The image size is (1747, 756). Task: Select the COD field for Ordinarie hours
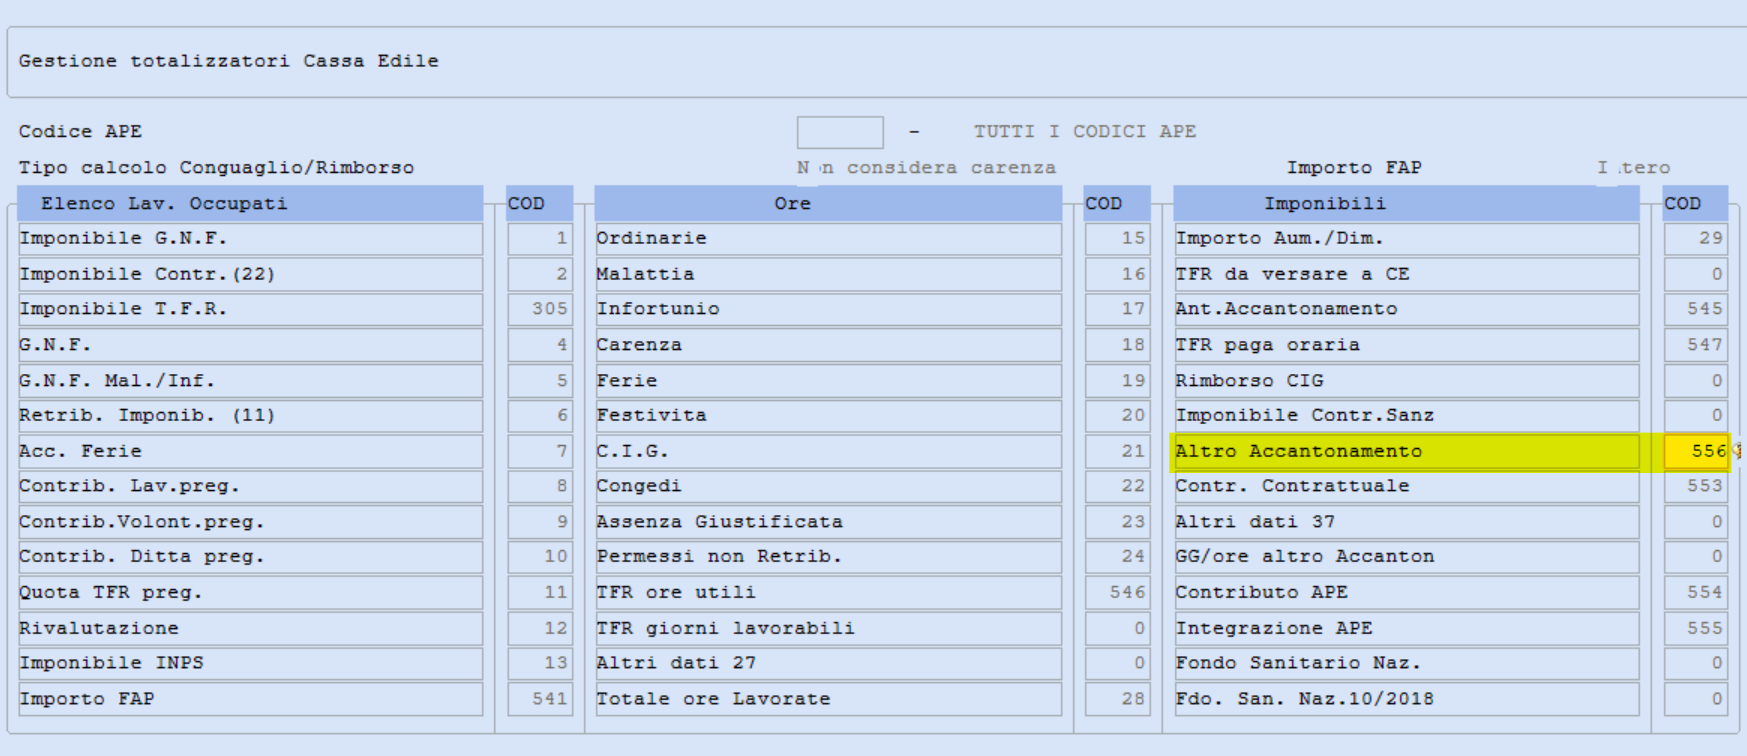pyautogui.click(x=1118, y=239)
